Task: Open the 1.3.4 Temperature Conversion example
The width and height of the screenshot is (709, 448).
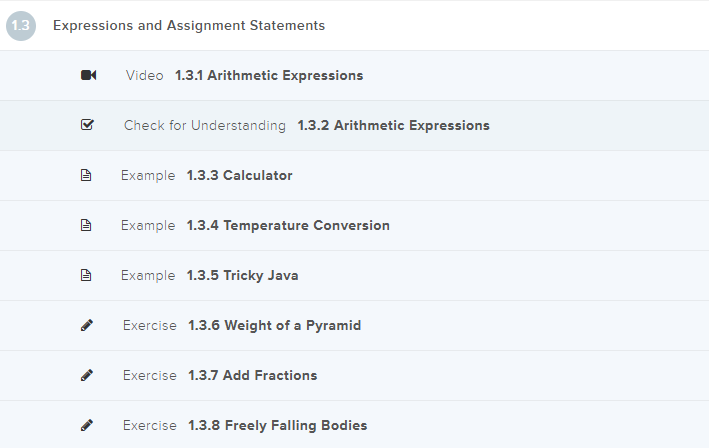Action: pos(288,226)
